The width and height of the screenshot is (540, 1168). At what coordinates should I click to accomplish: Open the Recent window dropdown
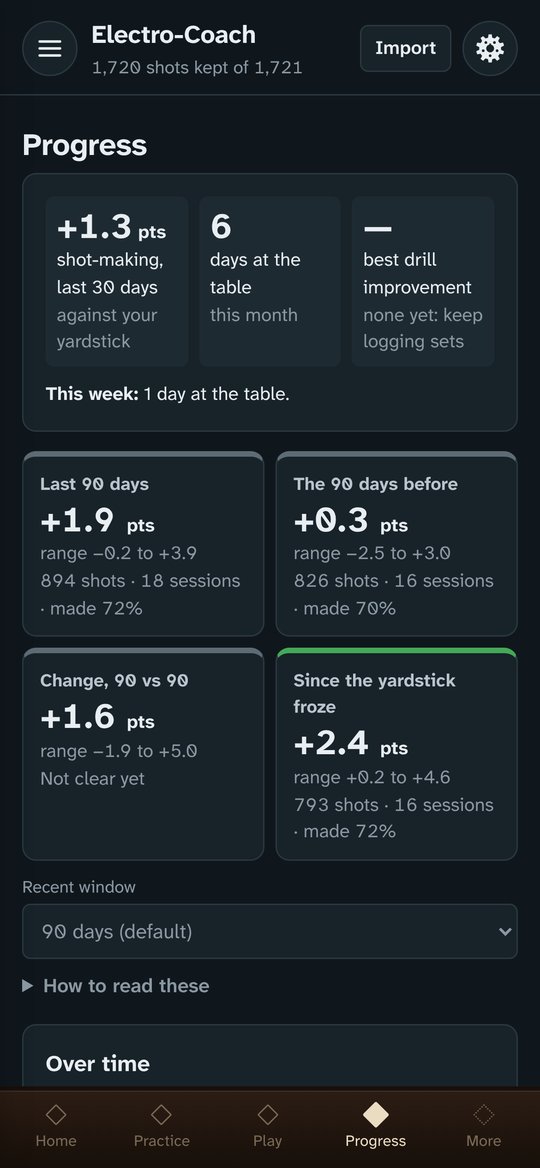270,931
